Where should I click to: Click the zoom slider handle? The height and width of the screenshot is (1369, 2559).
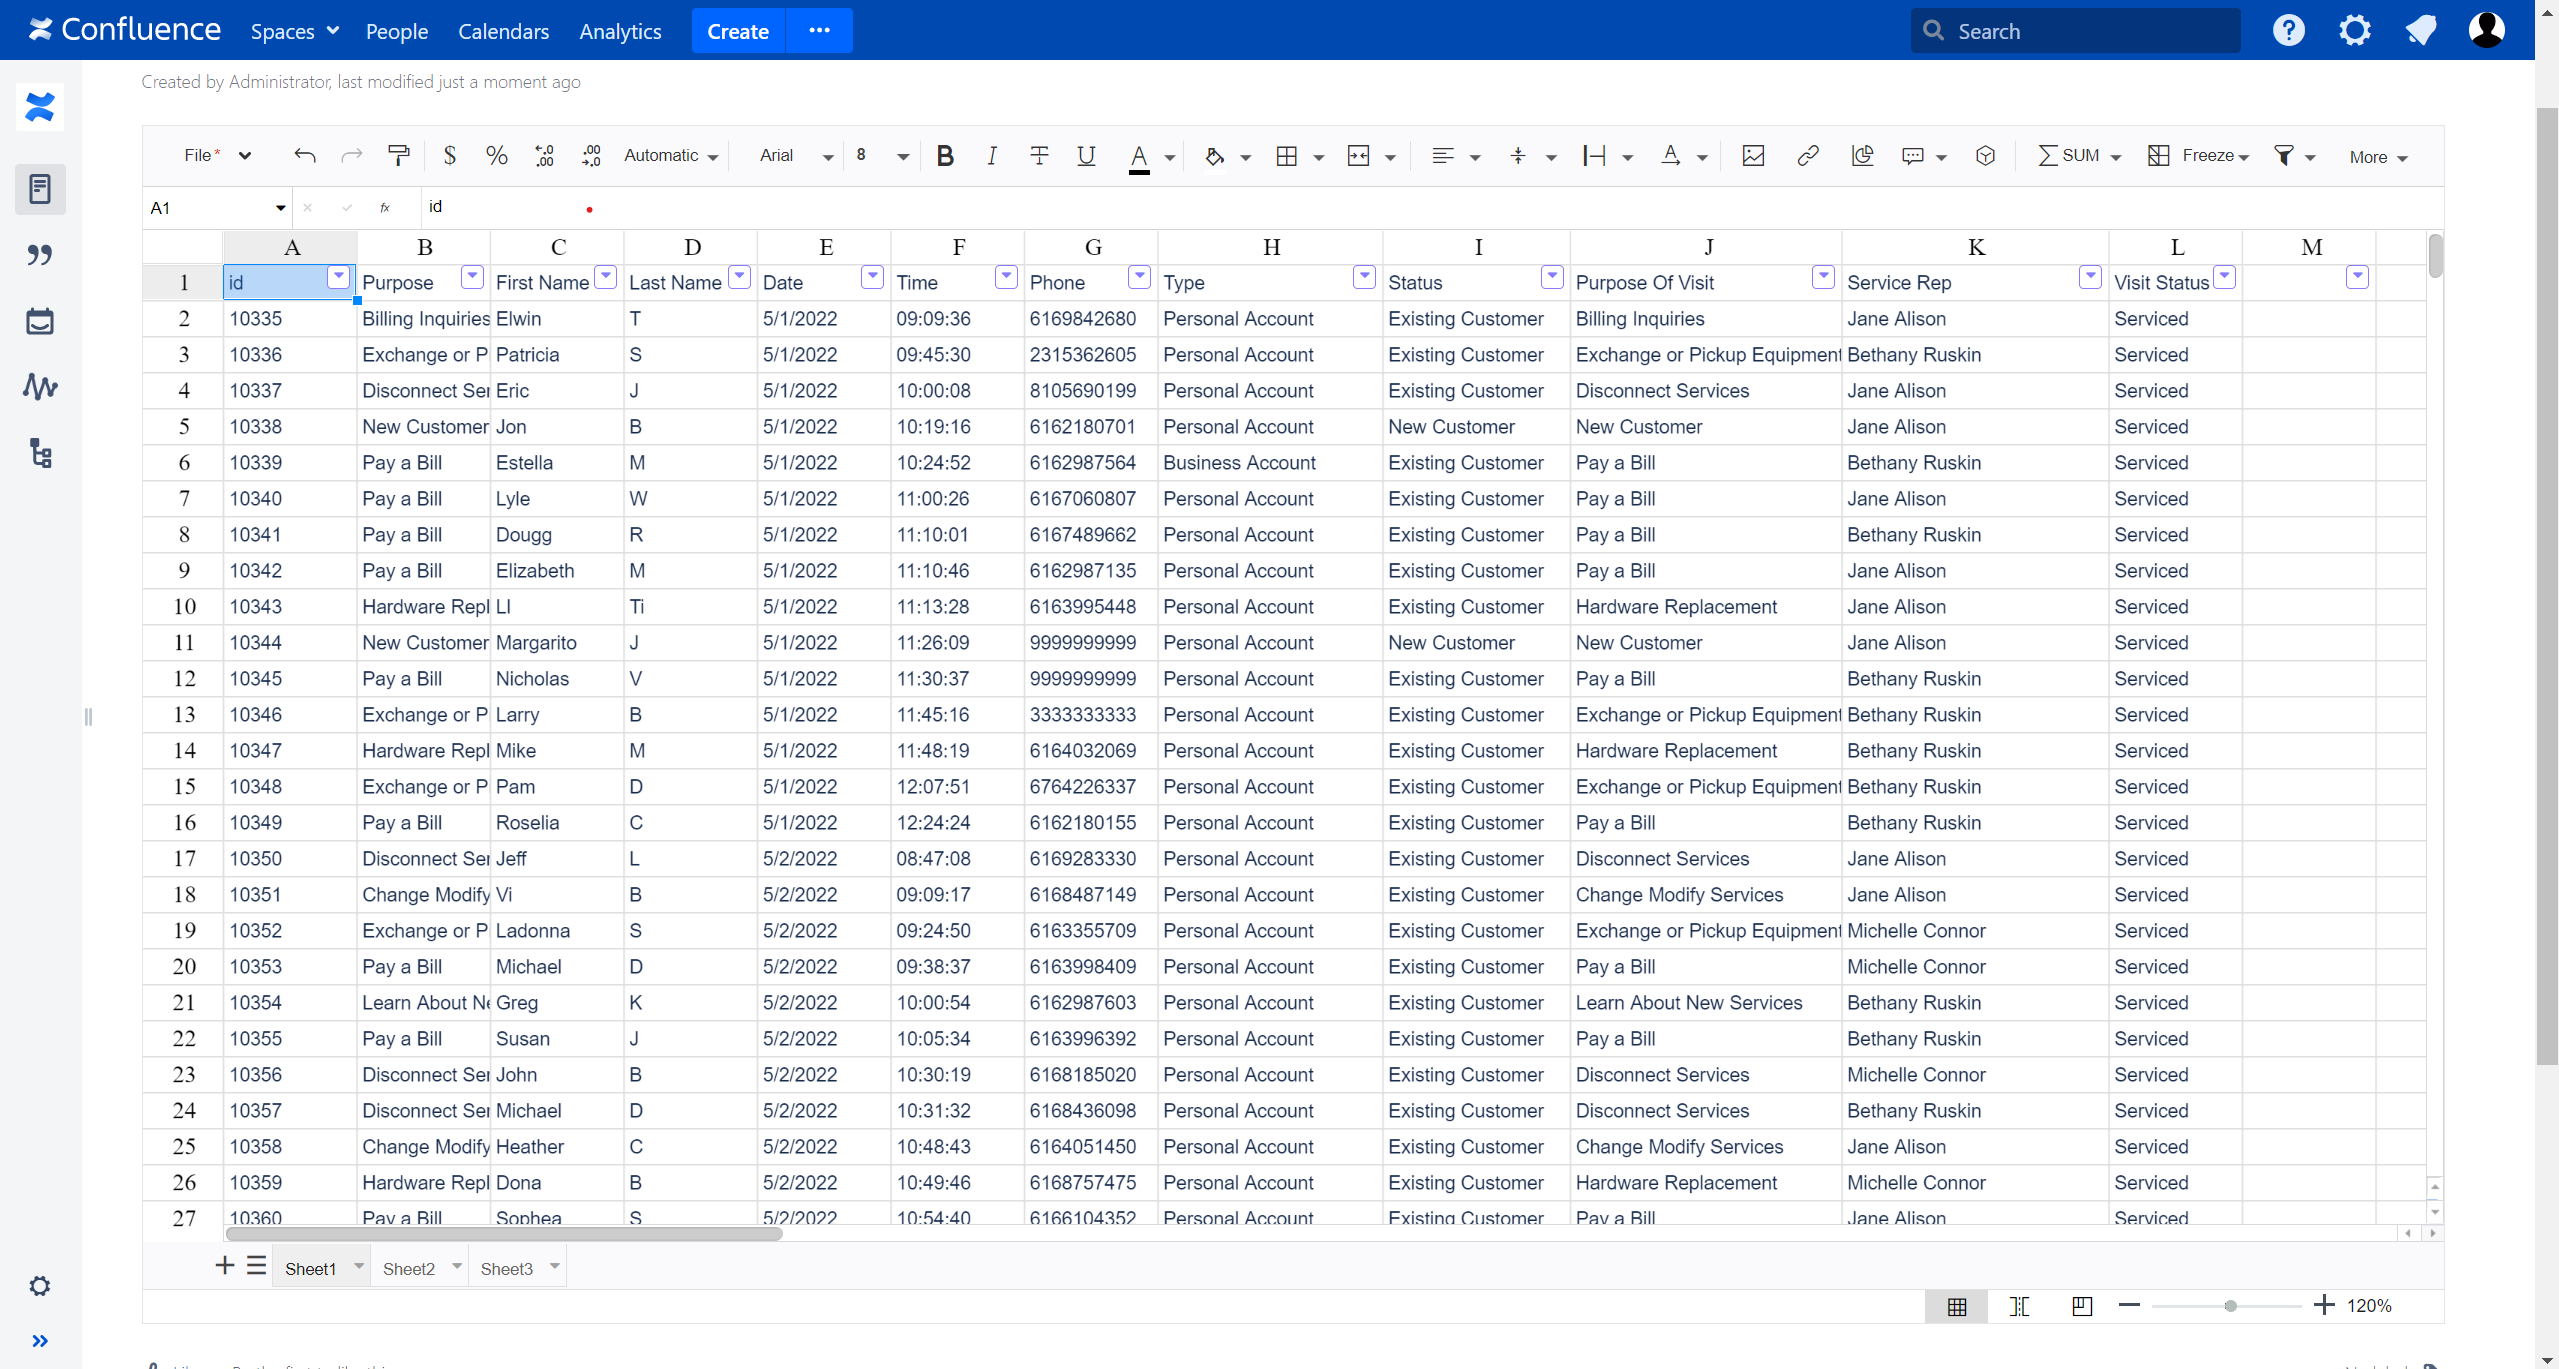pyautogui.click(x=2230, y=1306)
